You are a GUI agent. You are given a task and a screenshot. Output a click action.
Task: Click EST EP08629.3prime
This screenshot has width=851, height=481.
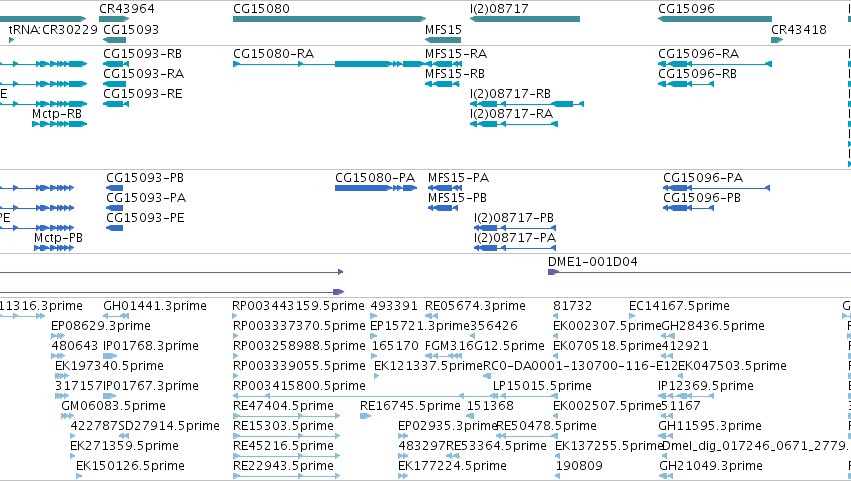click(x=100, y=326)
